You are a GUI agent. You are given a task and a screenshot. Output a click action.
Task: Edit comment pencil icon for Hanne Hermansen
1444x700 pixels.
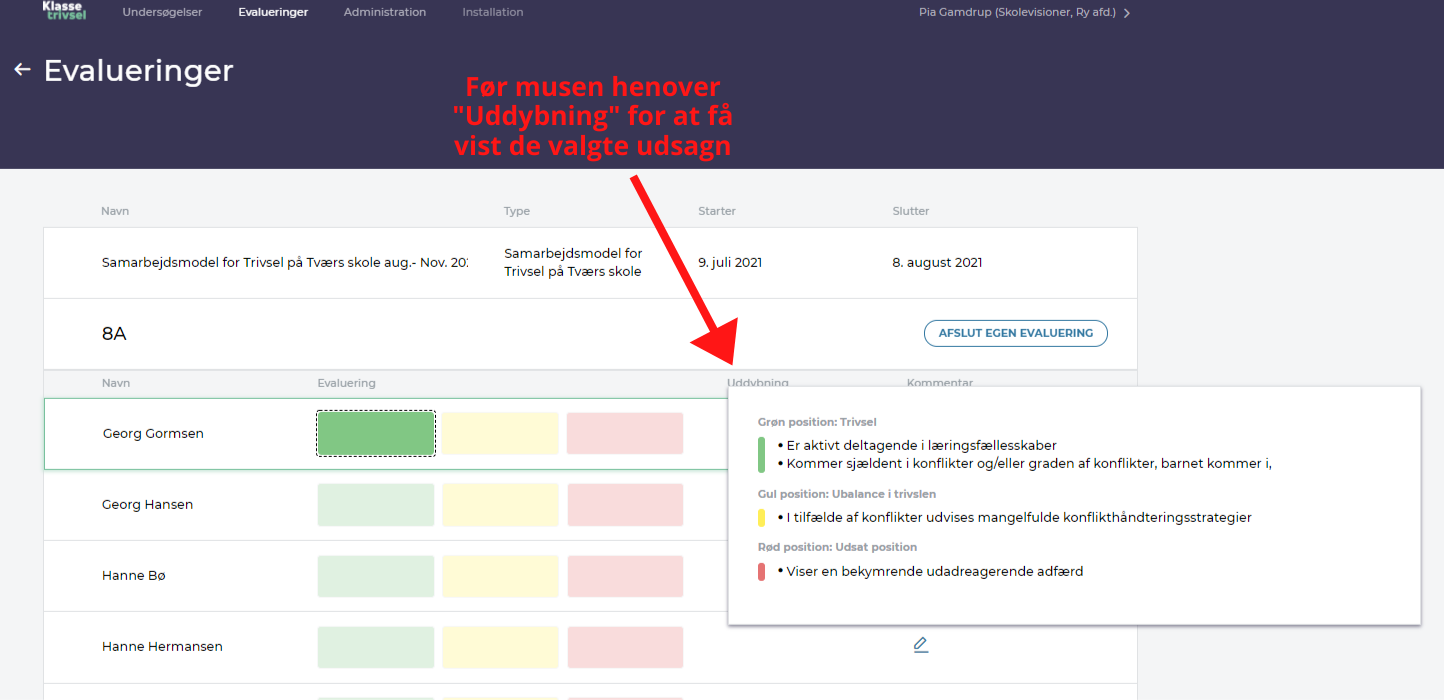click(x=921, y=645)
